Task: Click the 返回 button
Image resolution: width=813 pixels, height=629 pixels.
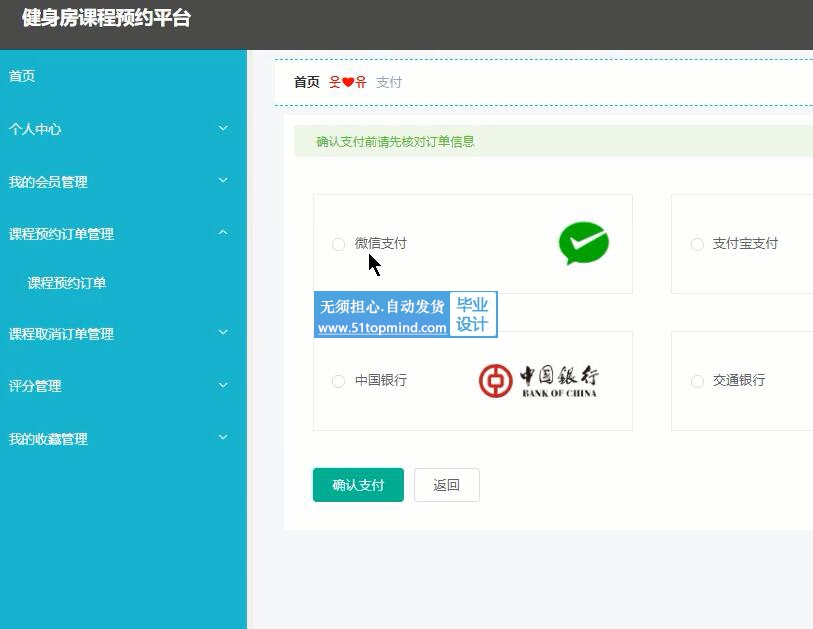Action: [x=446, y=485]
